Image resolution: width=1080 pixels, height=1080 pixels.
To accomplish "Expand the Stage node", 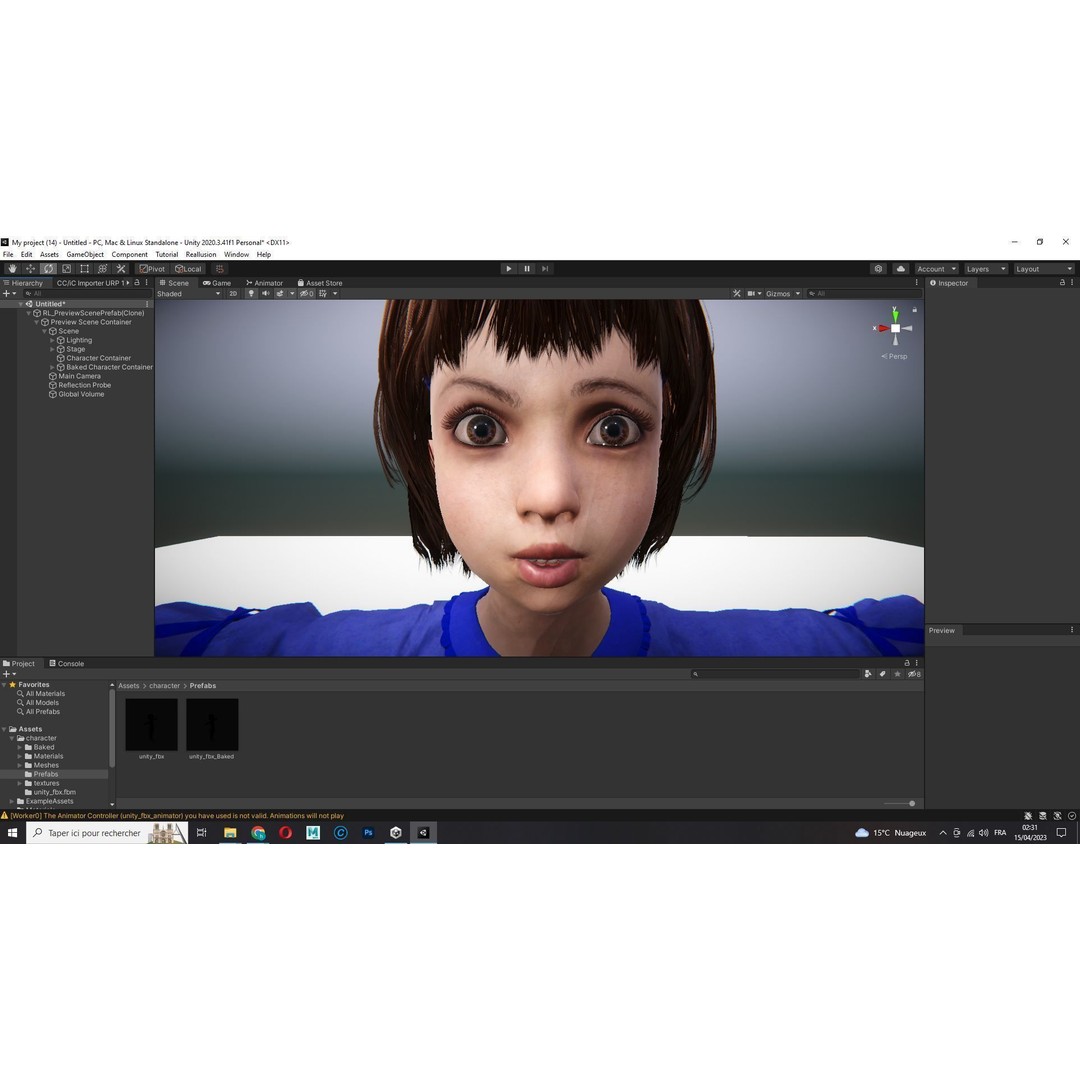I will click(x=52, y=349).
